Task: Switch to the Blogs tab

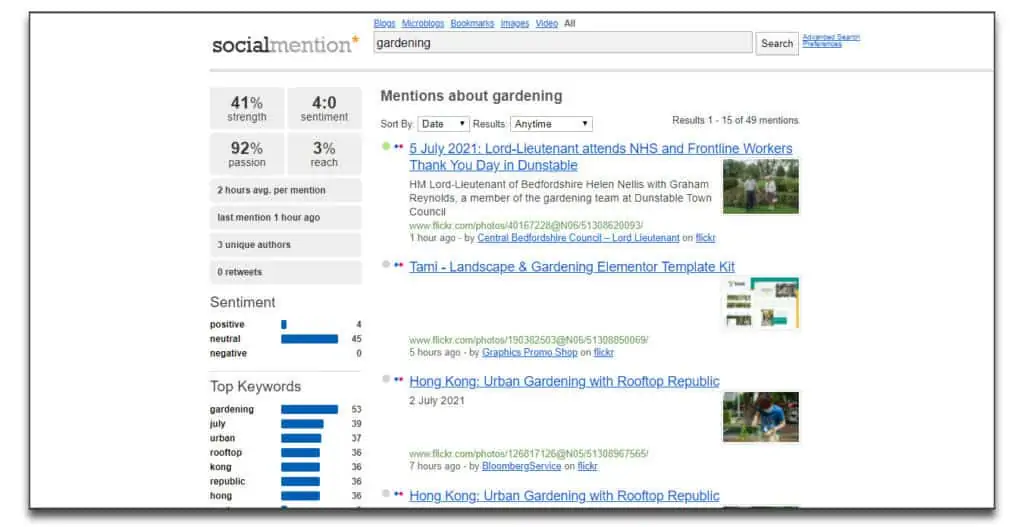Action: click(385, 23)
